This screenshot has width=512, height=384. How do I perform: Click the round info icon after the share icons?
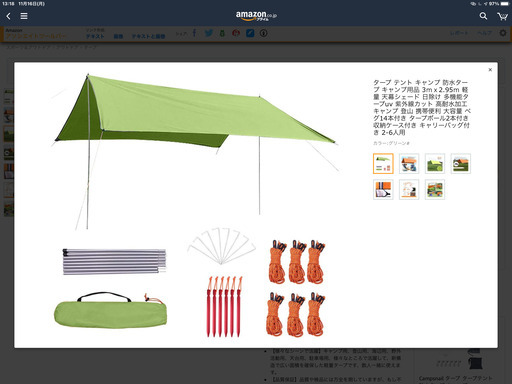pyautogui.click(x=264, y=33)
